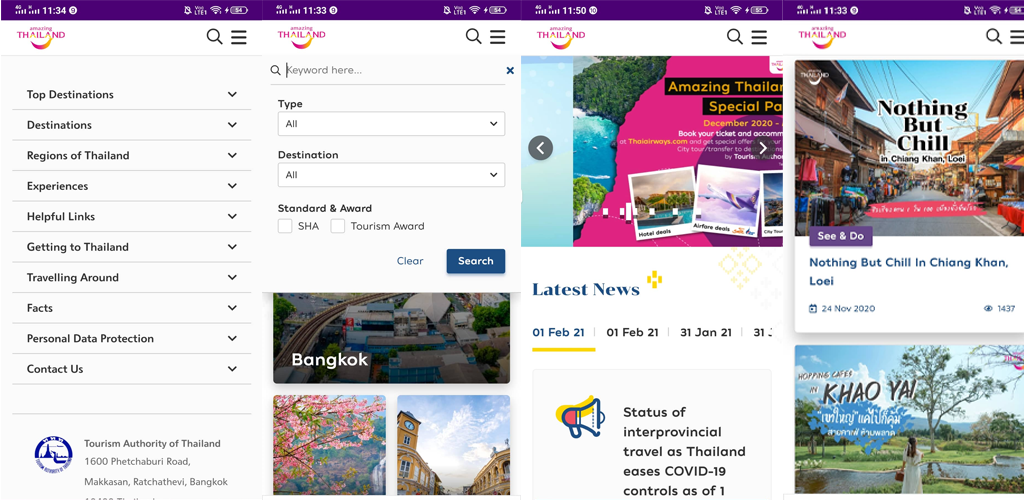
Task: Open search icon in first phone header
Action: (x=214, y=37)
